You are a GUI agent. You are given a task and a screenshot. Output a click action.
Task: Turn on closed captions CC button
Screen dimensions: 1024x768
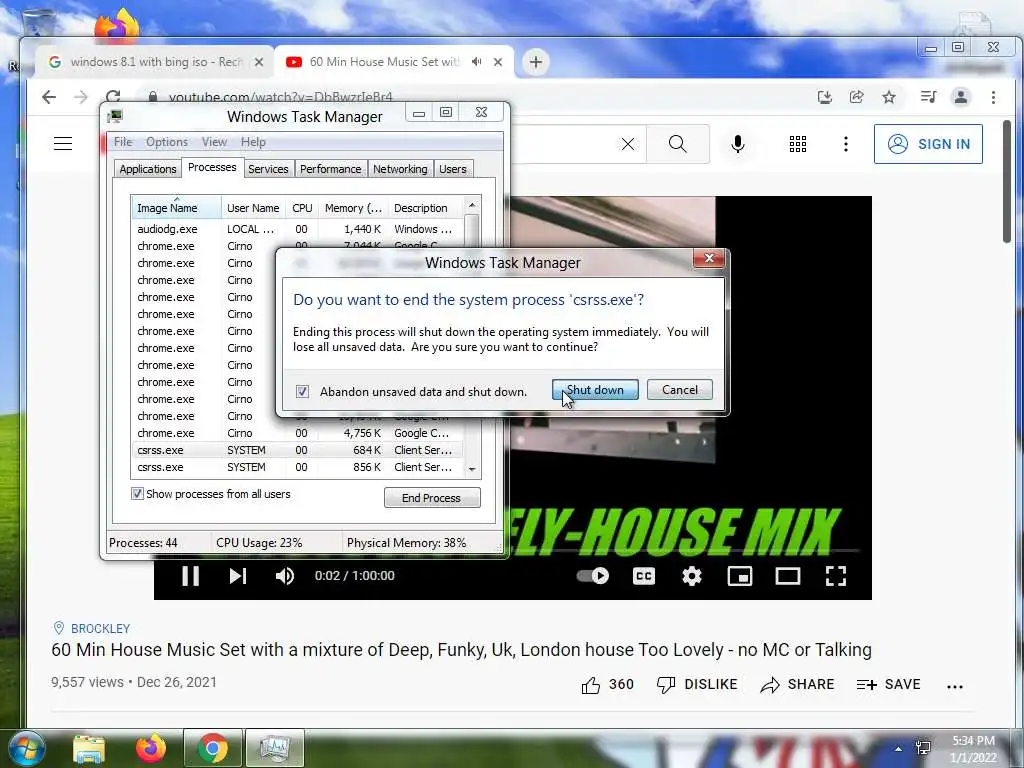point(643,575)
